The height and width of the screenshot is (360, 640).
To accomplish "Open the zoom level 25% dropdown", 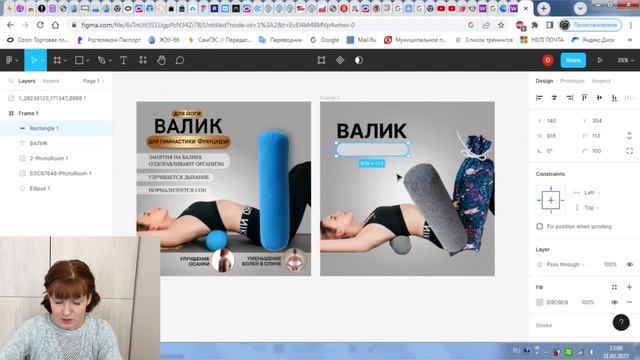I will [x=625, y=60].
